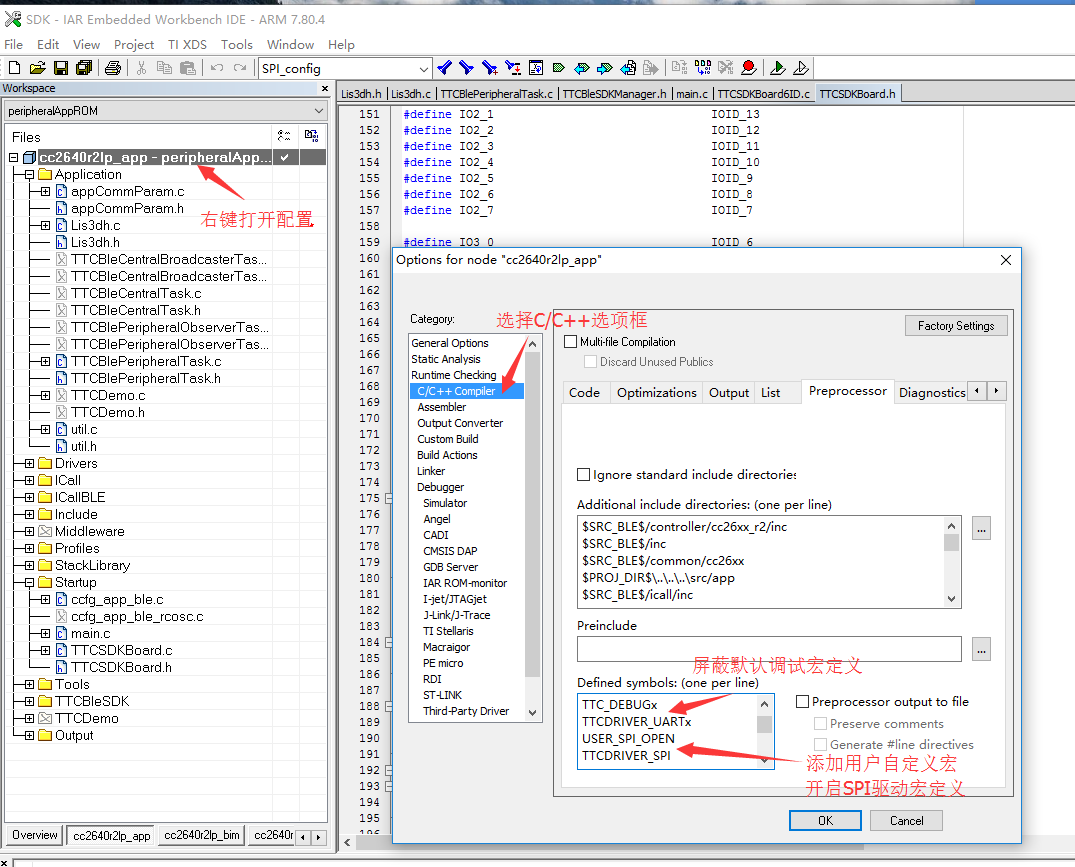The image size is (1075, 867).
Task: Expand the TTCBleSDK folder node
Action: click(x=29, y=701)
